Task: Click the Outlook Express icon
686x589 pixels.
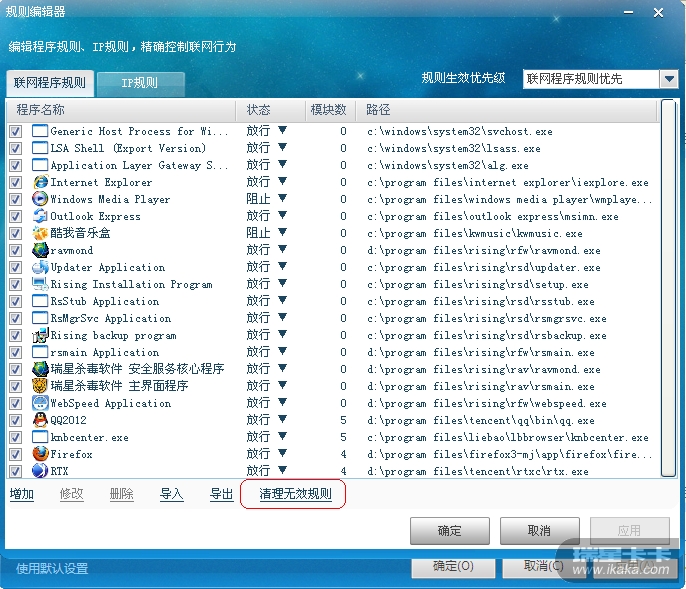Action: 40,216
